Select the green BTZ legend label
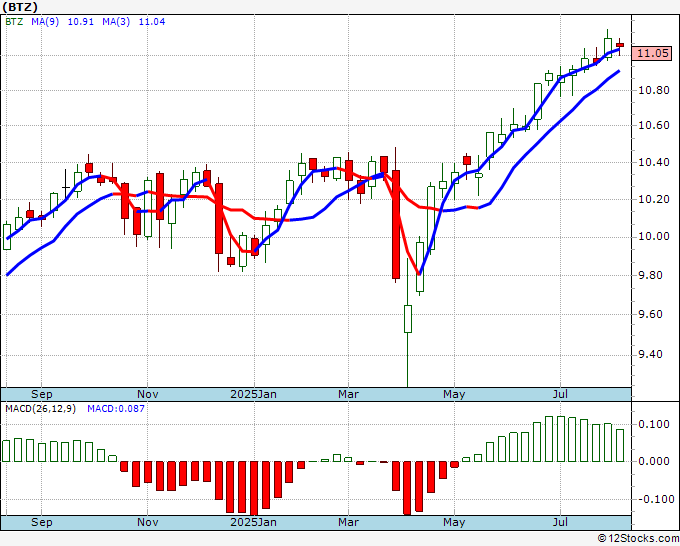 click(14, 22)
